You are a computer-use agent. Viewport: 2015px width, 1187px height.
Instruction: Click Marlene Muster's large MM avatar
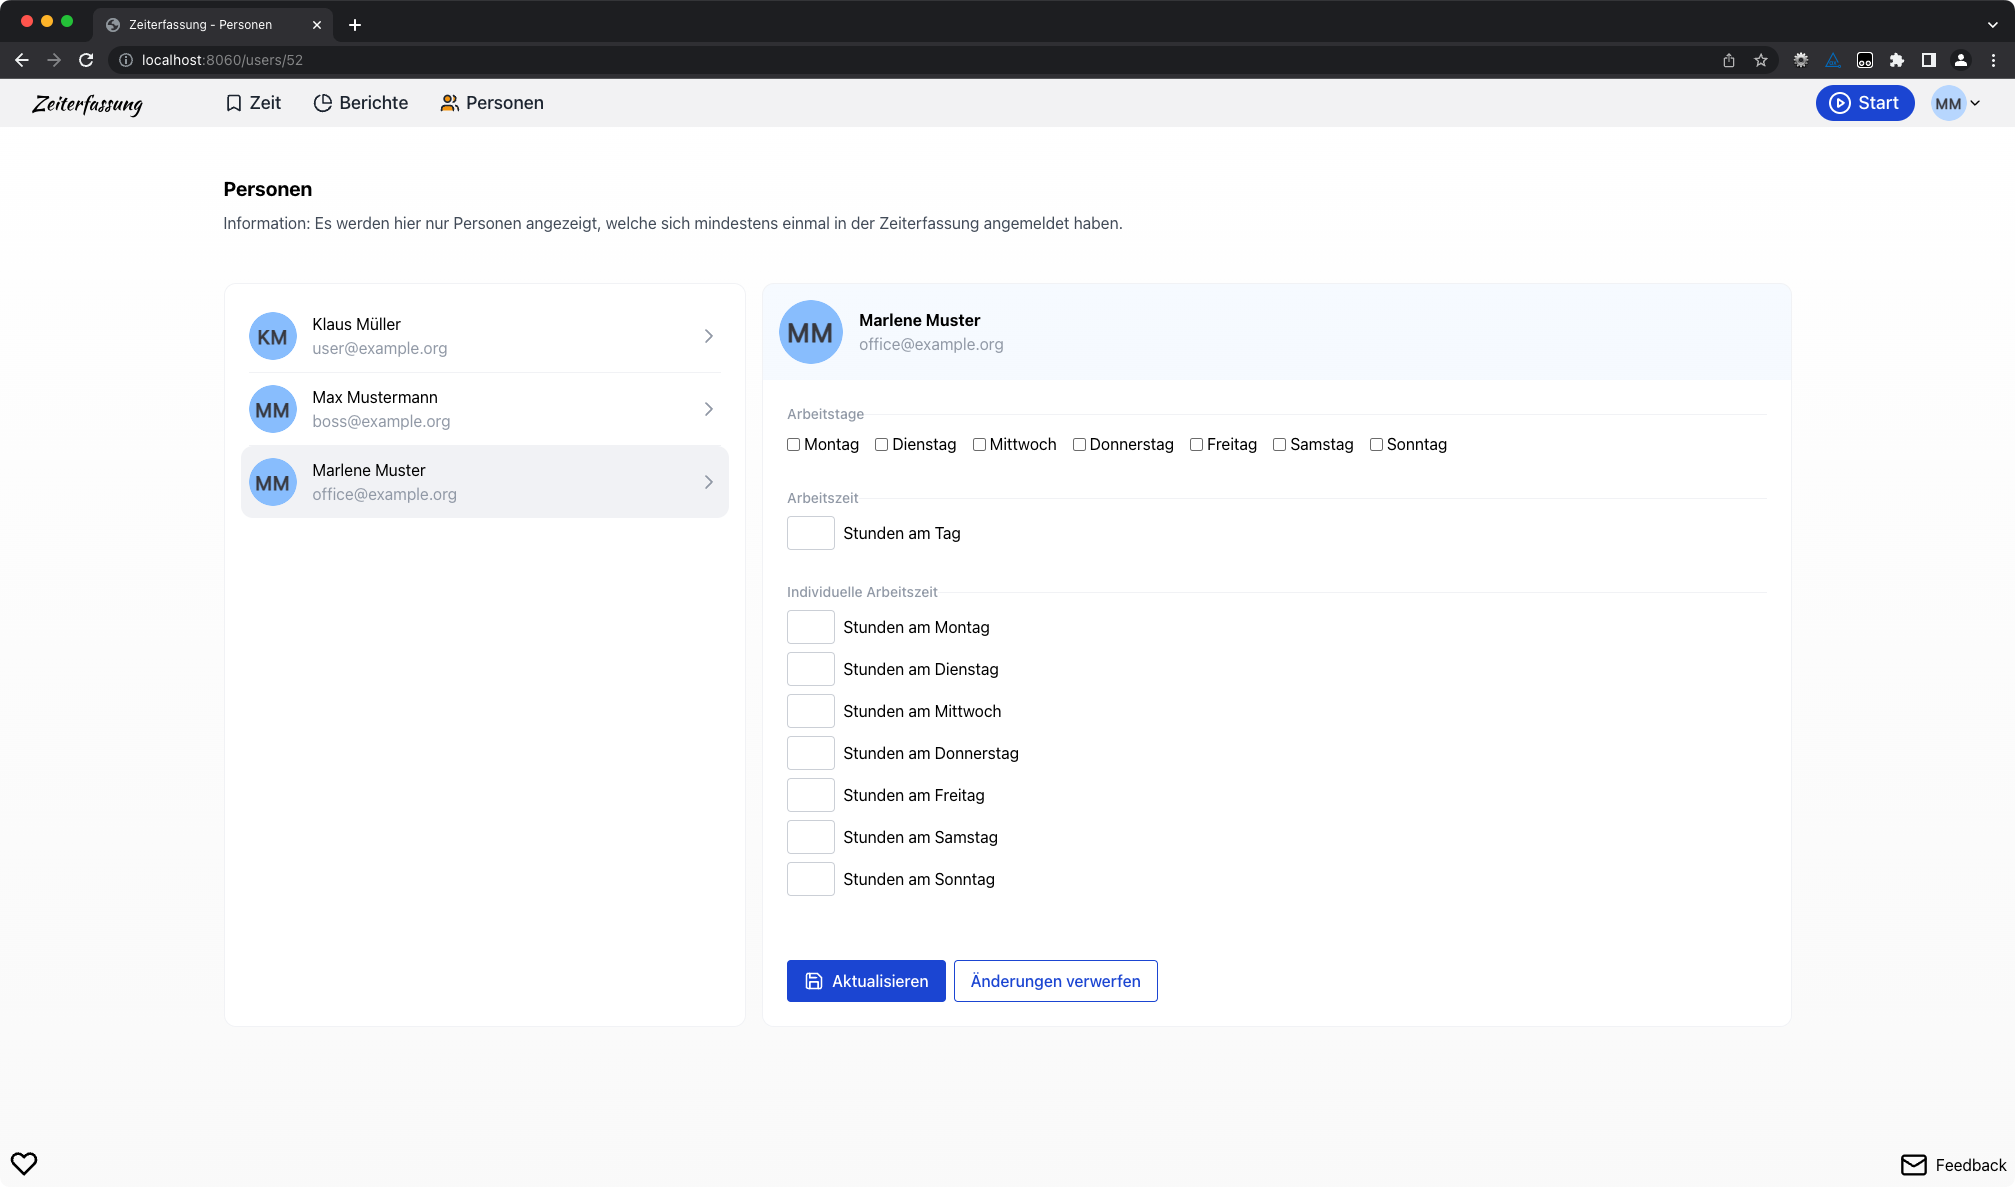(x=810, y=332)
